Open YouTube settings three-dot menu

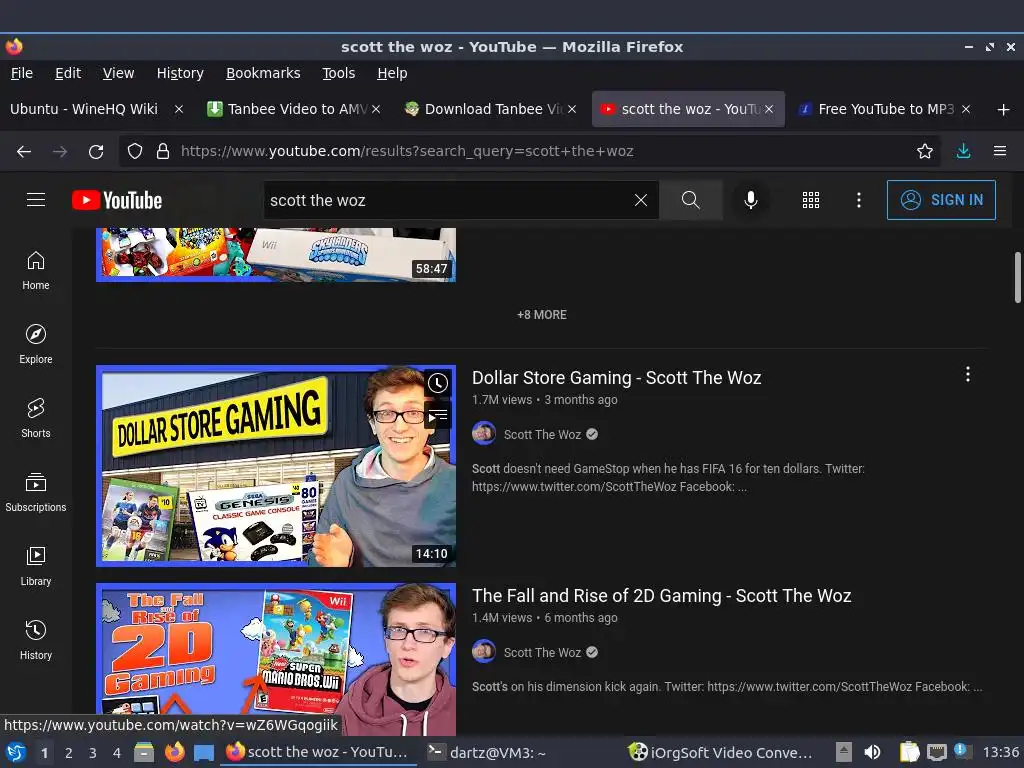pyautogui.click(x=859, y=200)
